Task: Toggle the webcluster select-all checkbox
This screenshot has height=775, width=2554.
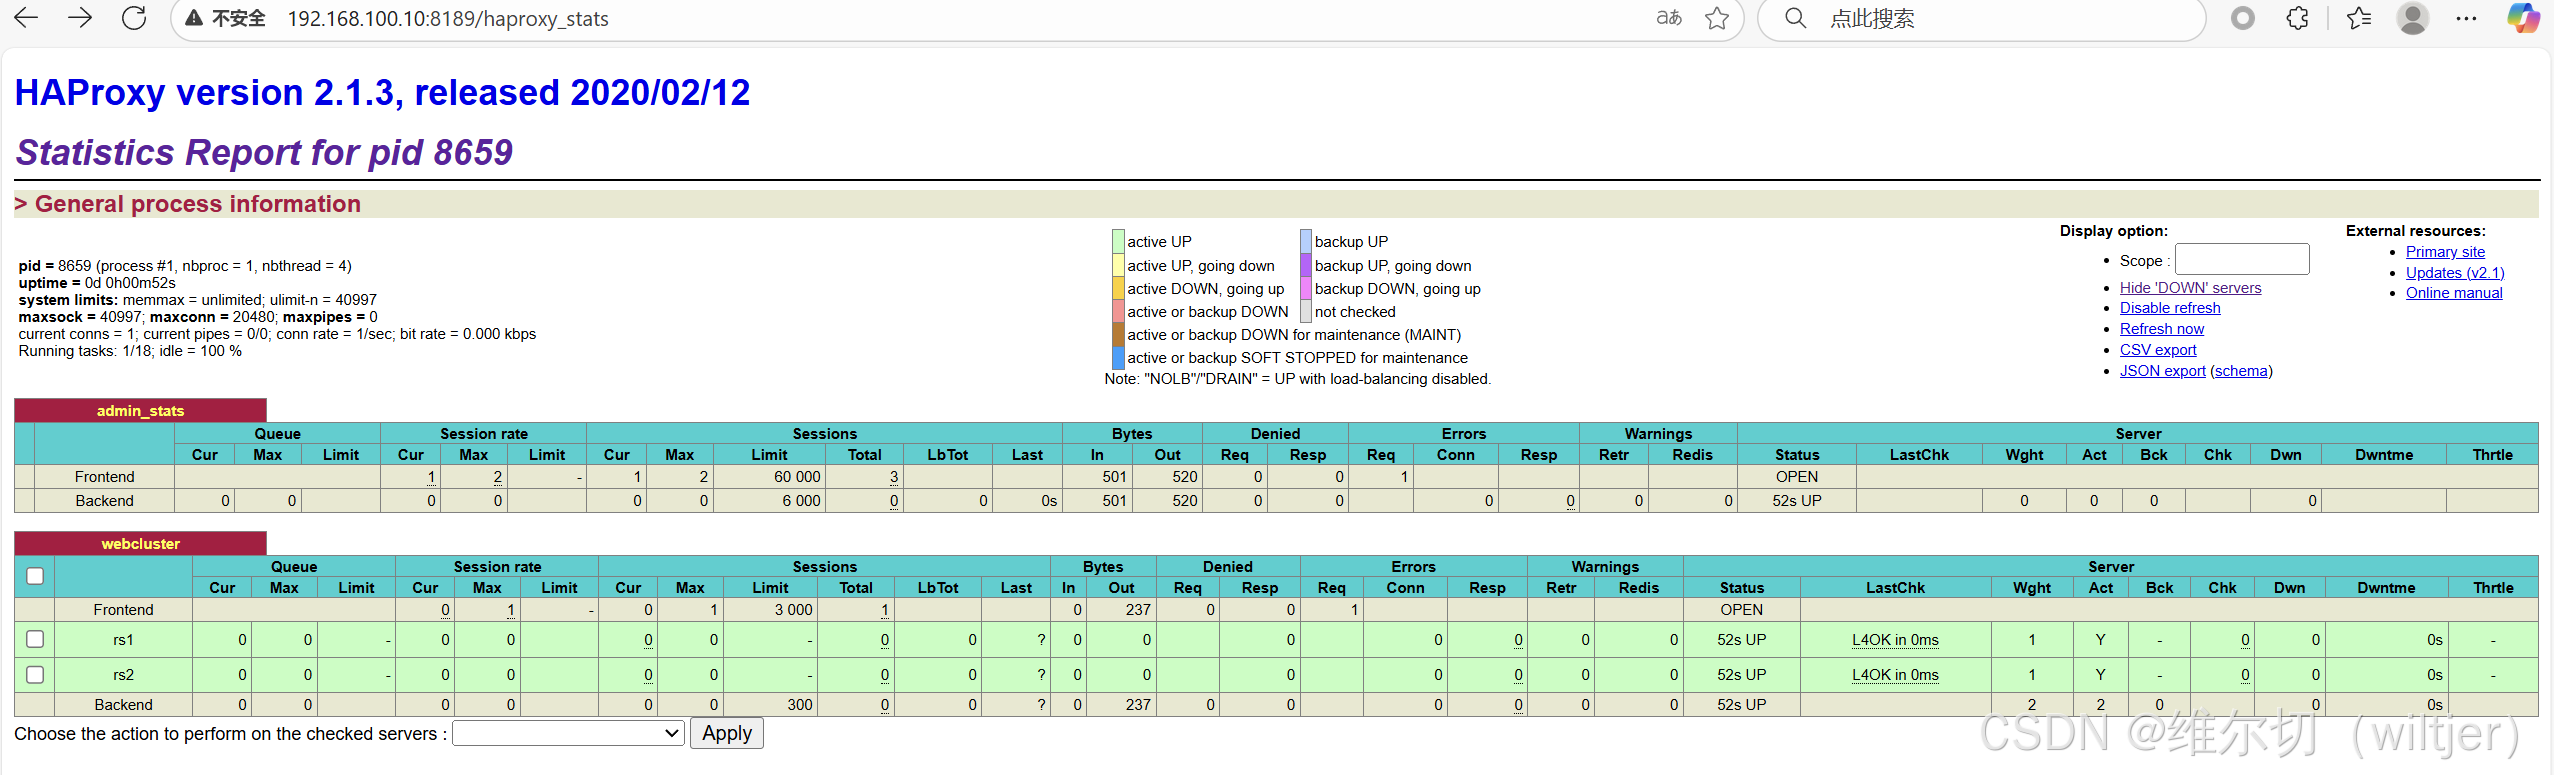Action: coord(35,576)
